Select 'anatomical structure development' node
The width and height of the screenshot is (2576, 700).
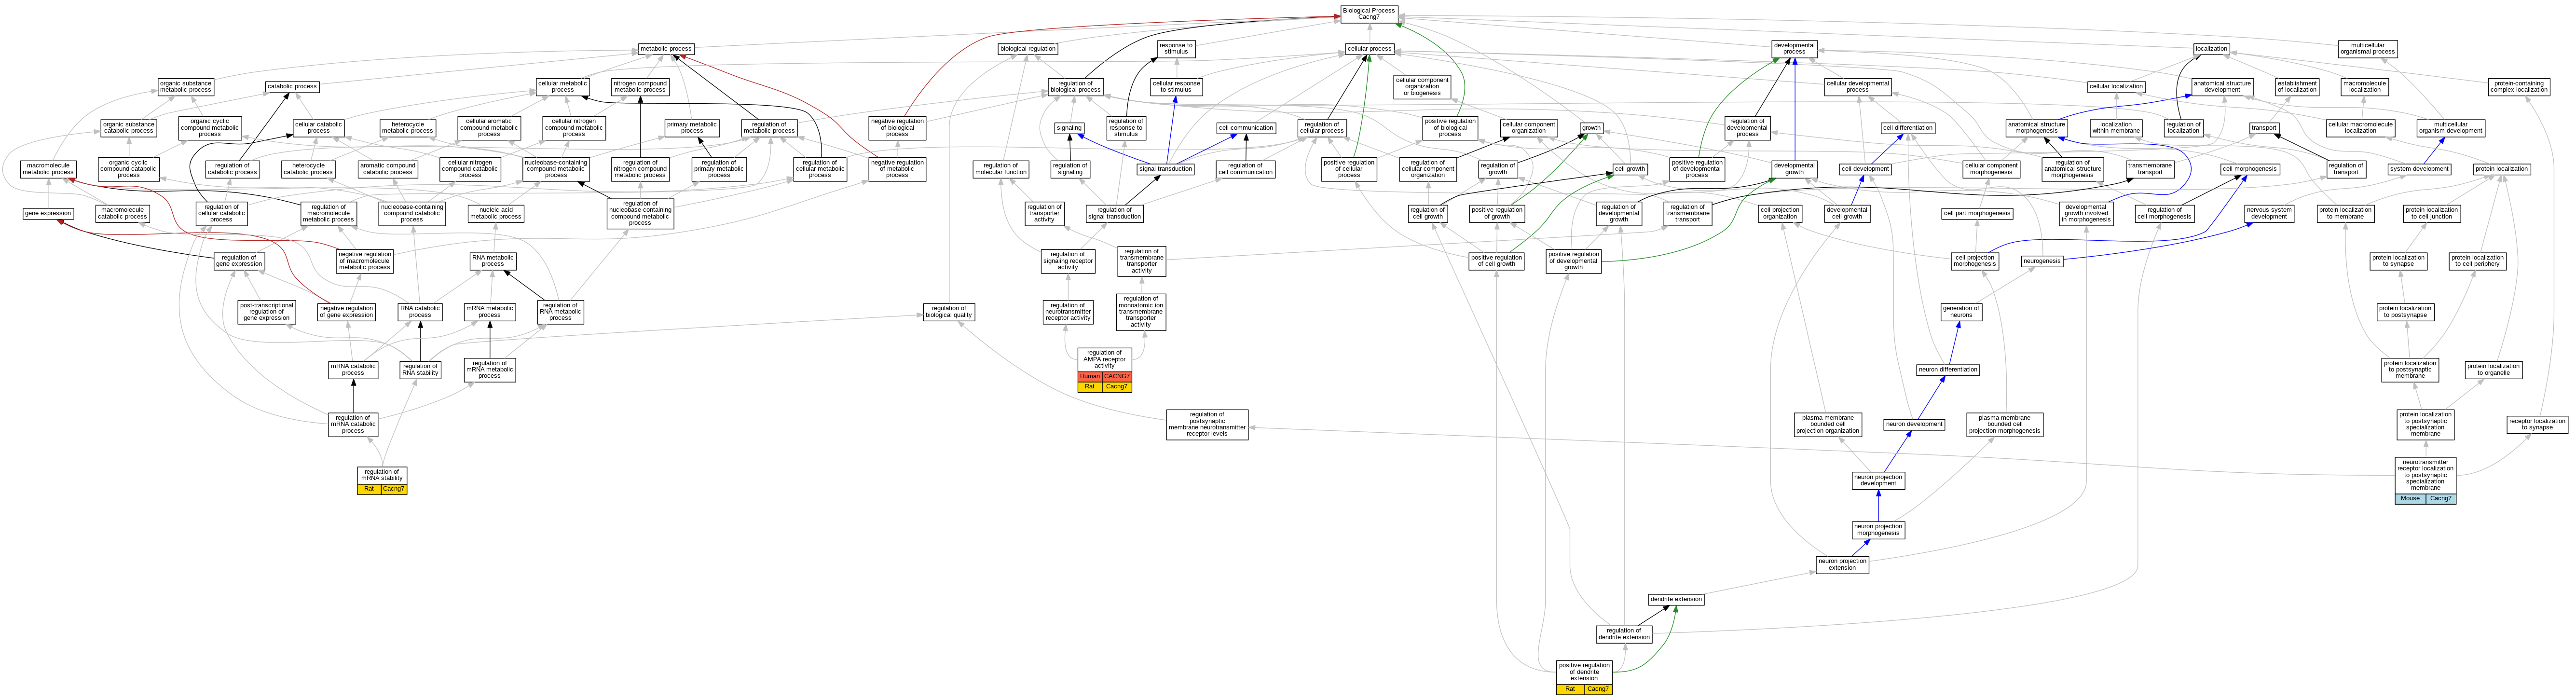(x=2222, y=86)
